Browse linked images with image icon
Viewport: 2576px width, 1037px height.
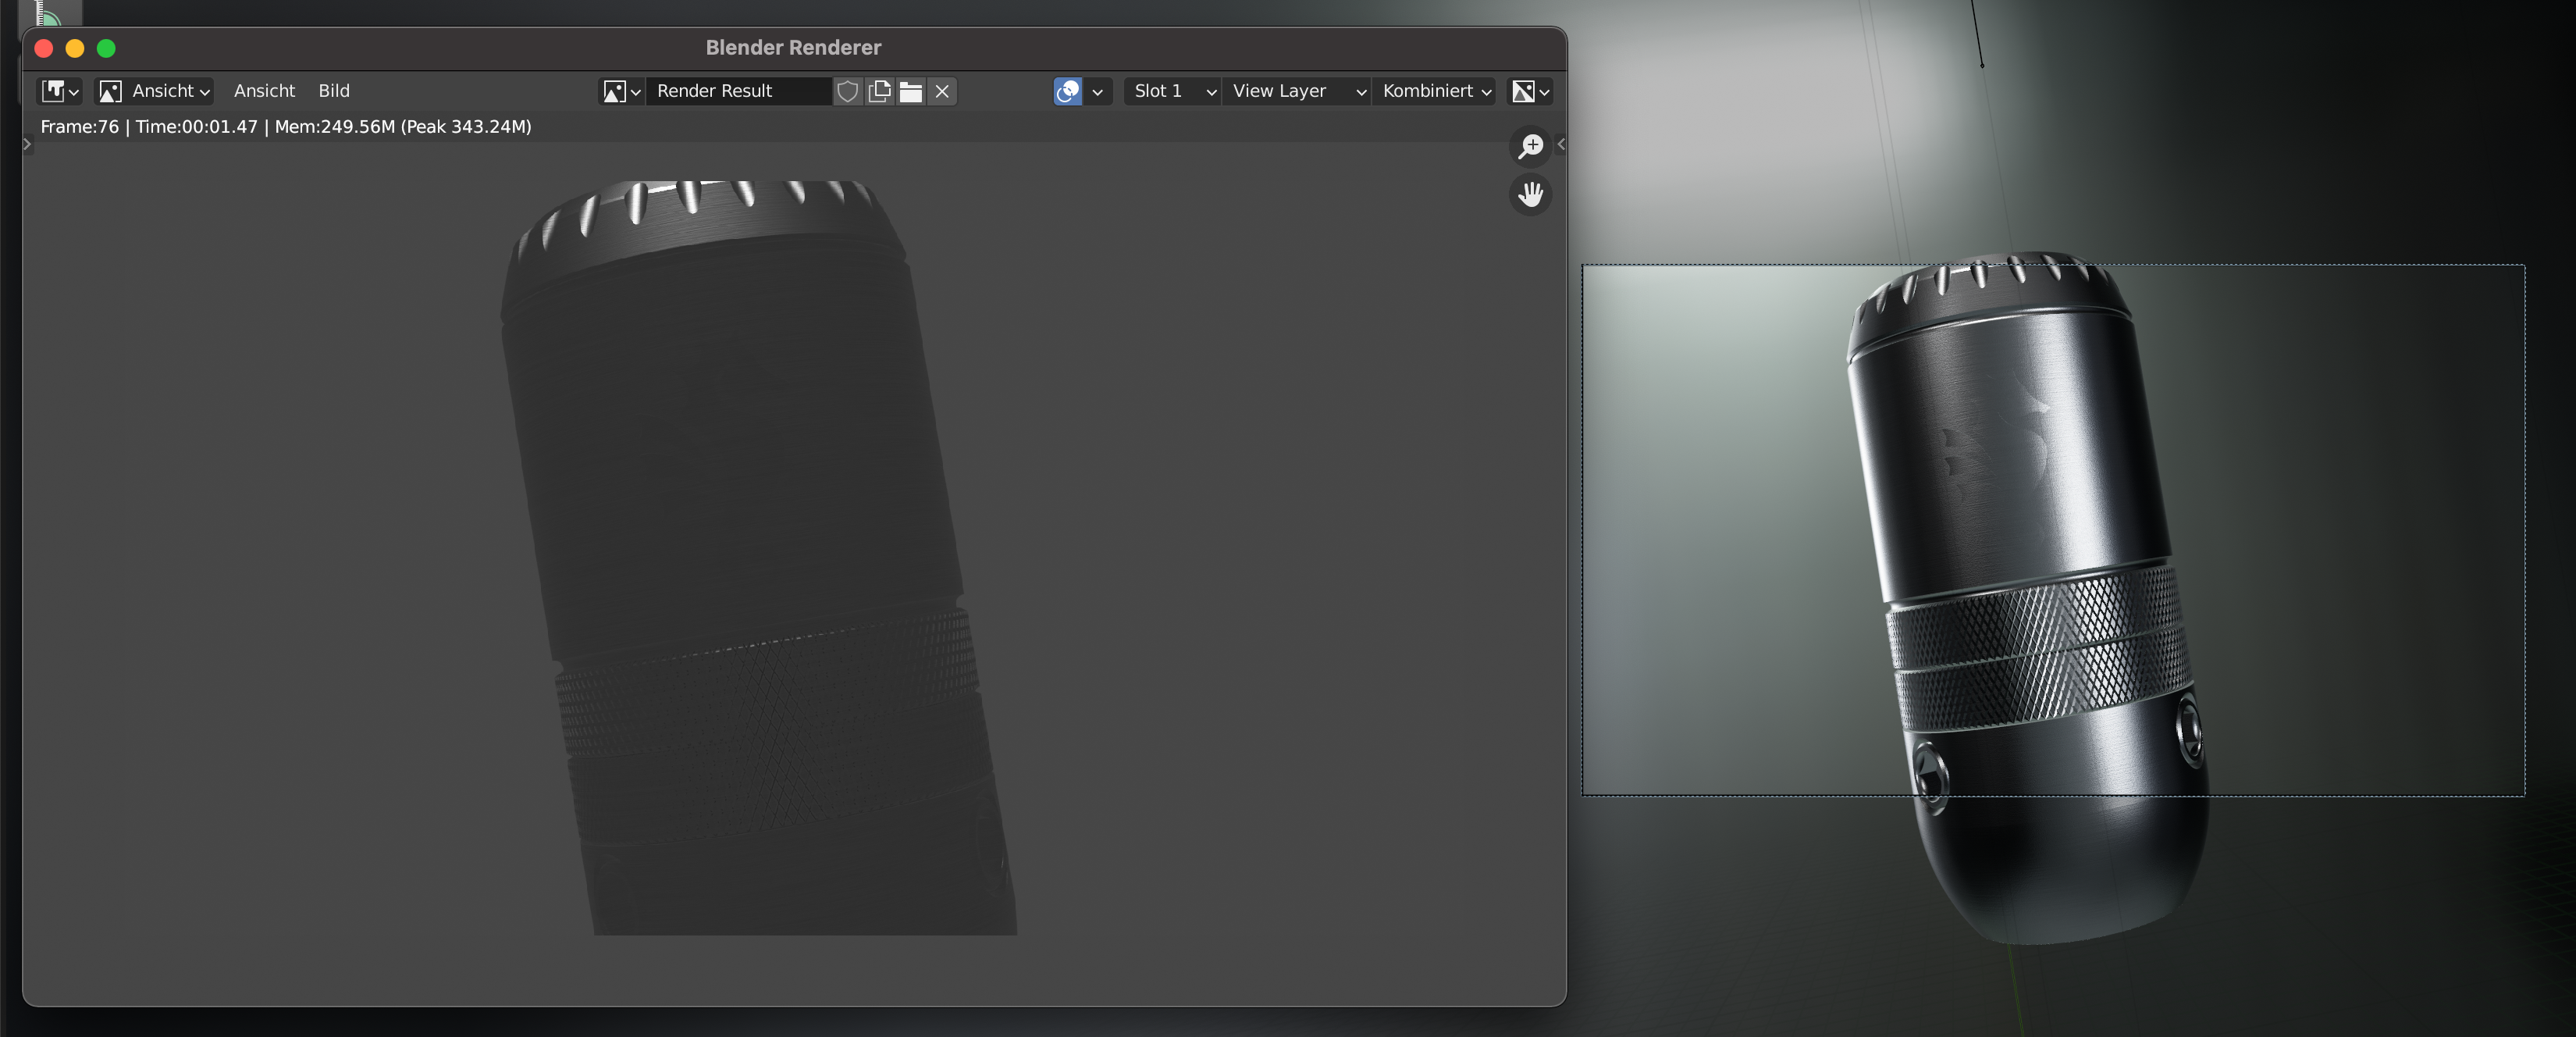click(x=620, y=91)
